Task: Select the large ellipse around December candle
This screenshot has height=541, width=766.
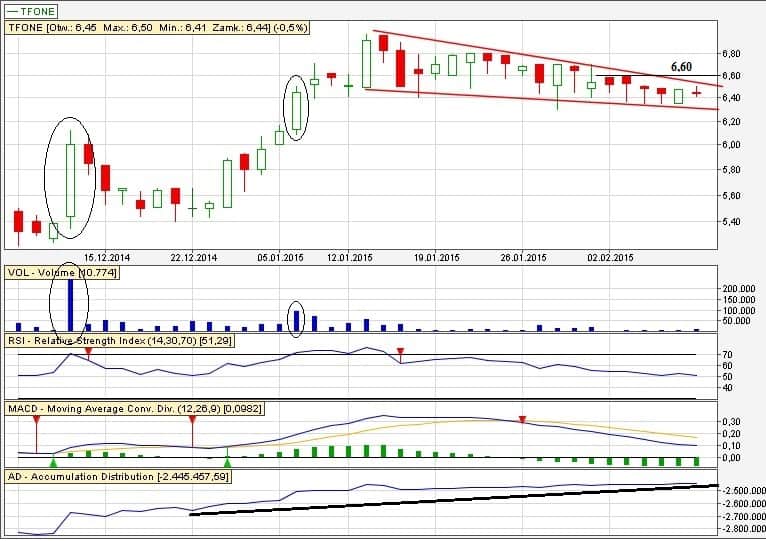Action: pos(70,178)
